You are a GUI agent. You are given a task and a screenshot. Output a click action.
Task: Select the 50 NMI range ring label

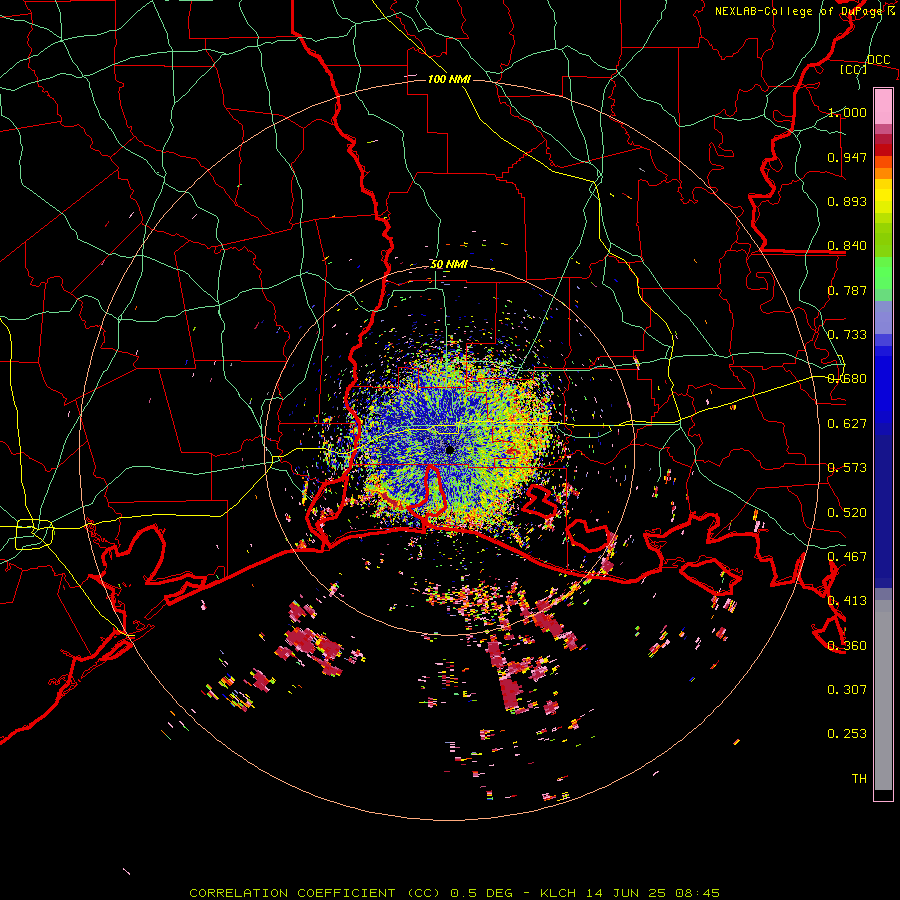[x=449, y=265]
